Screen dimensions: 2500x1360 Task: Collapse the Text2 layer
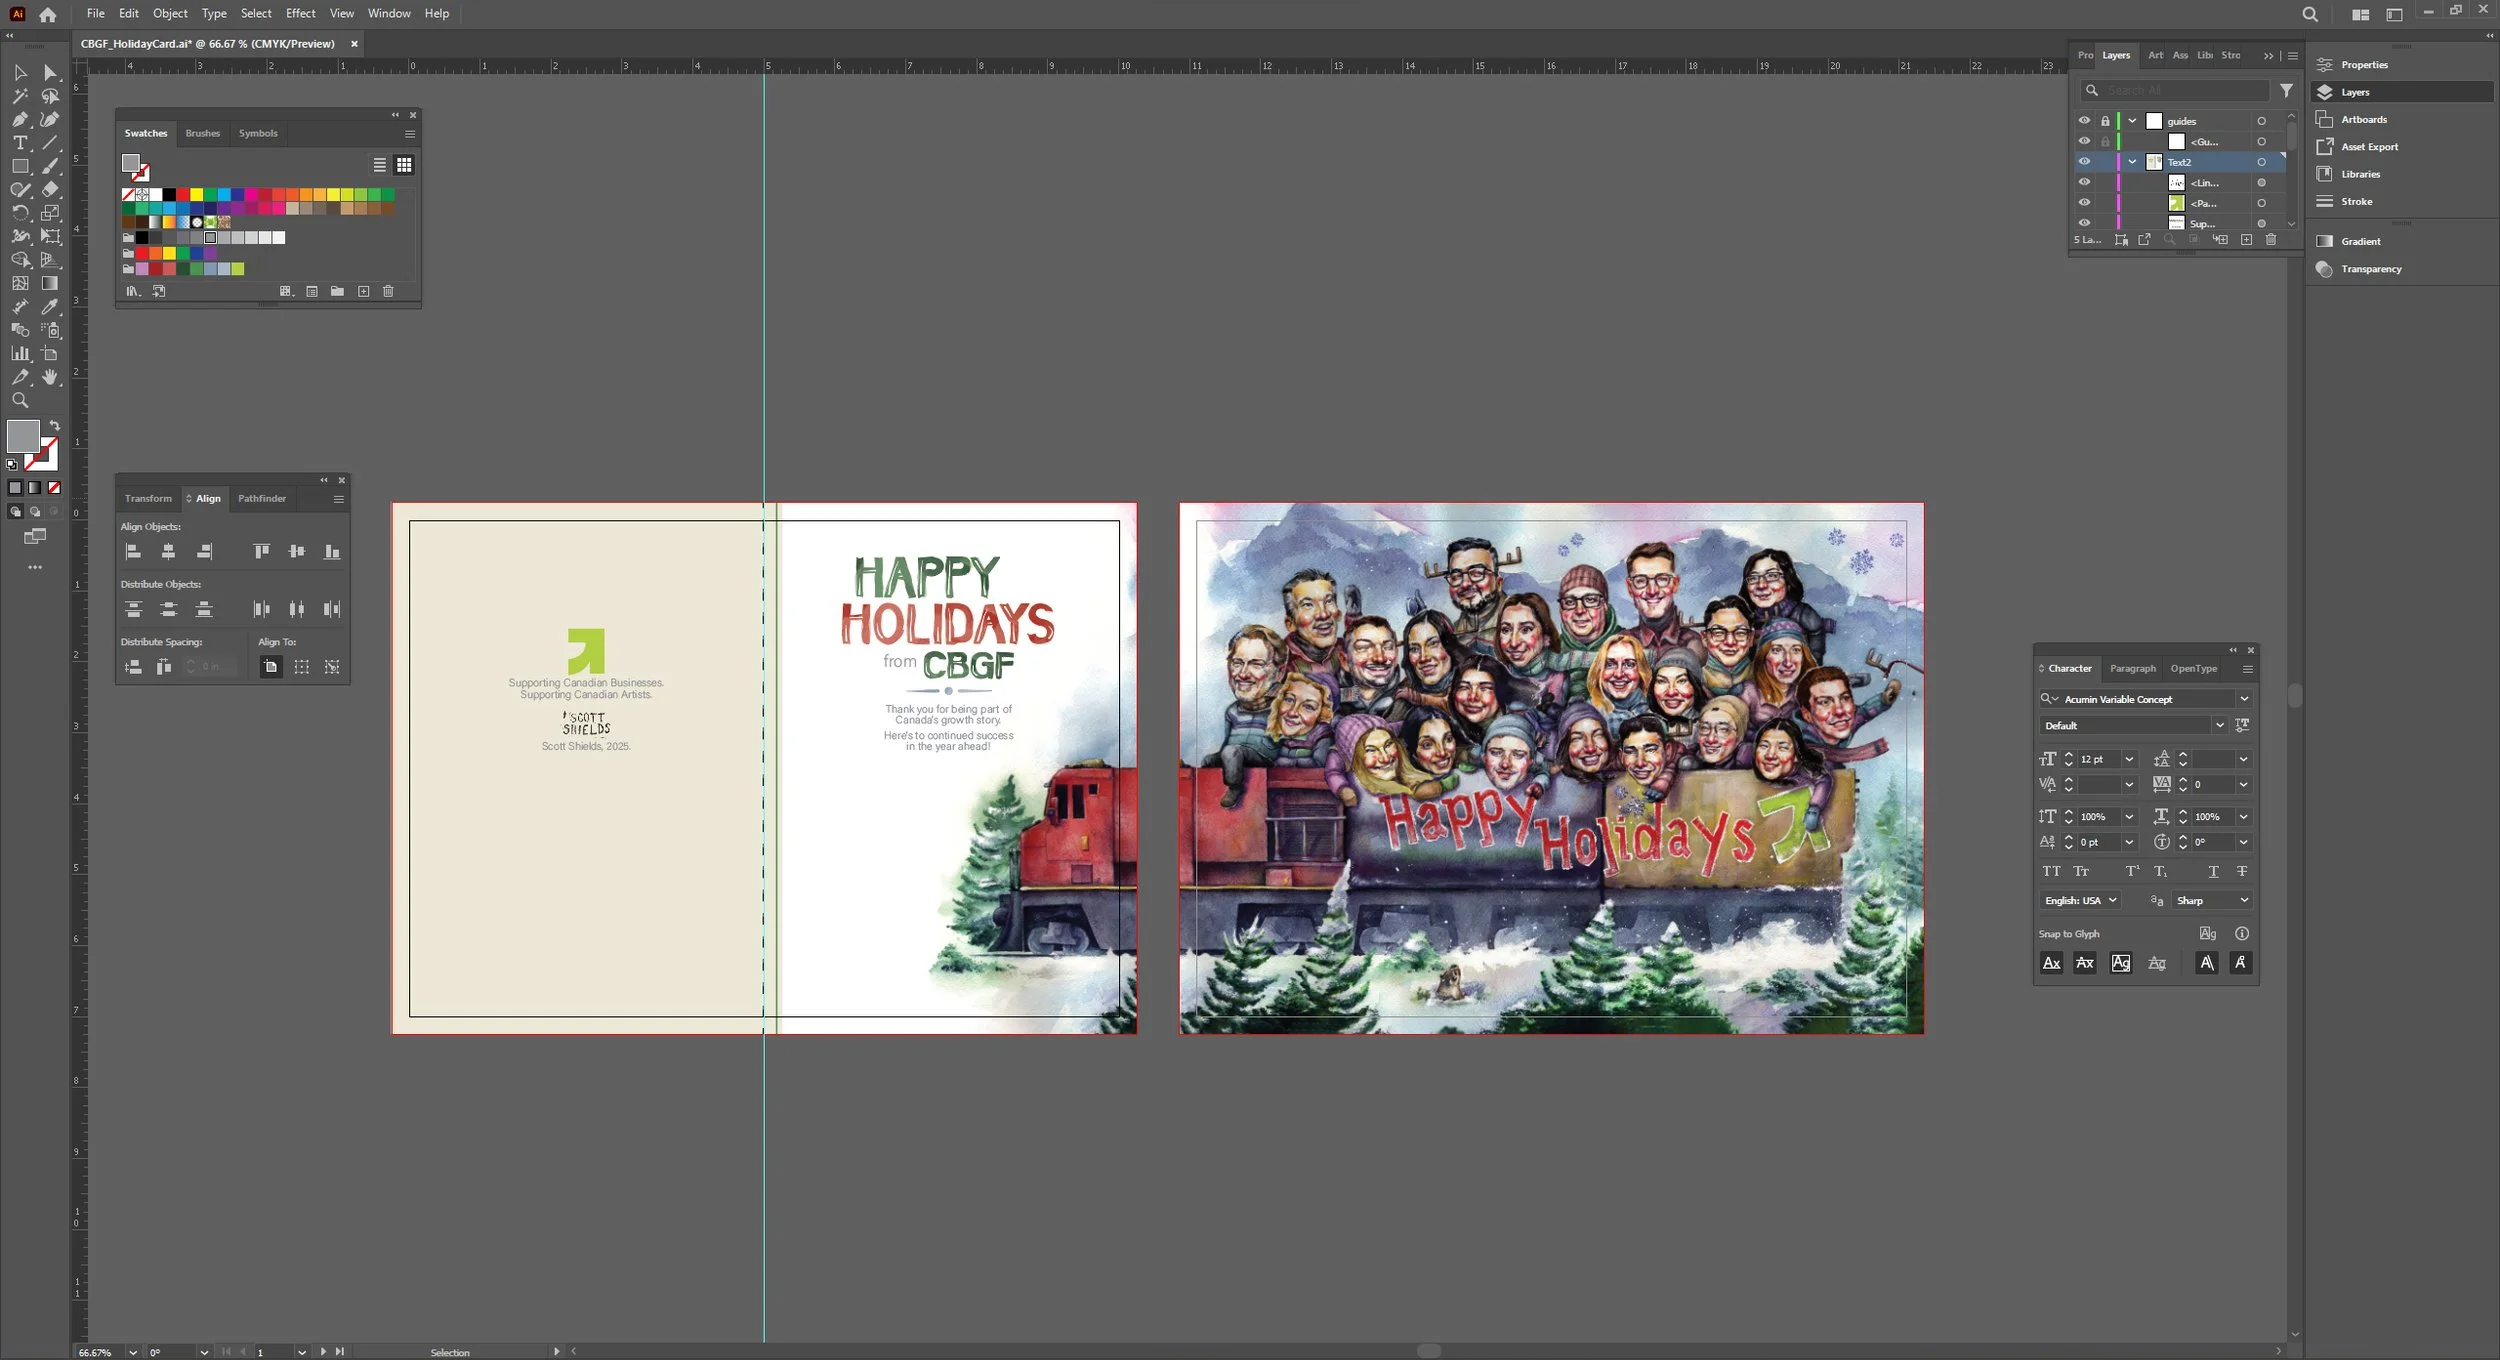coord(2132,162)
